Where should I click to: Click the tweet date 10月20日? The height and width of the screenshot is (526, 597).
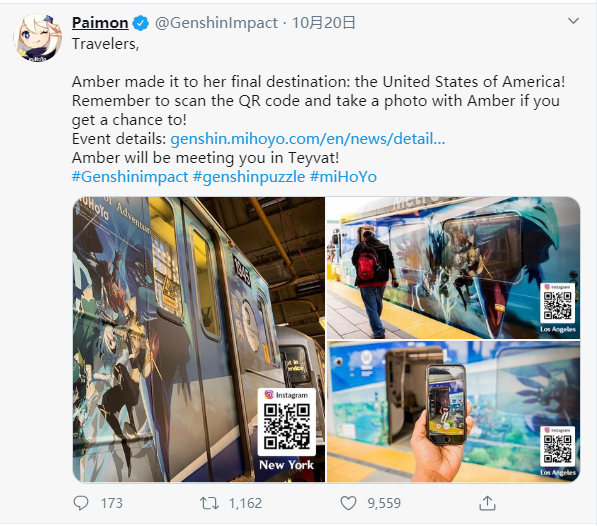[324, 23]
